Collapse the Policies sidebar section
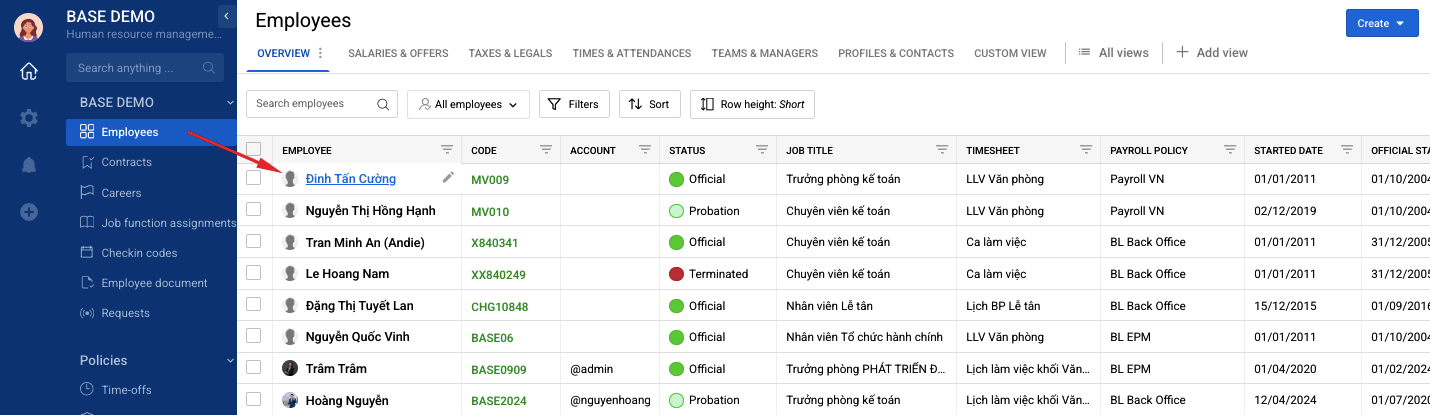This screenshot has height=415, width=1430. [229, 361]
